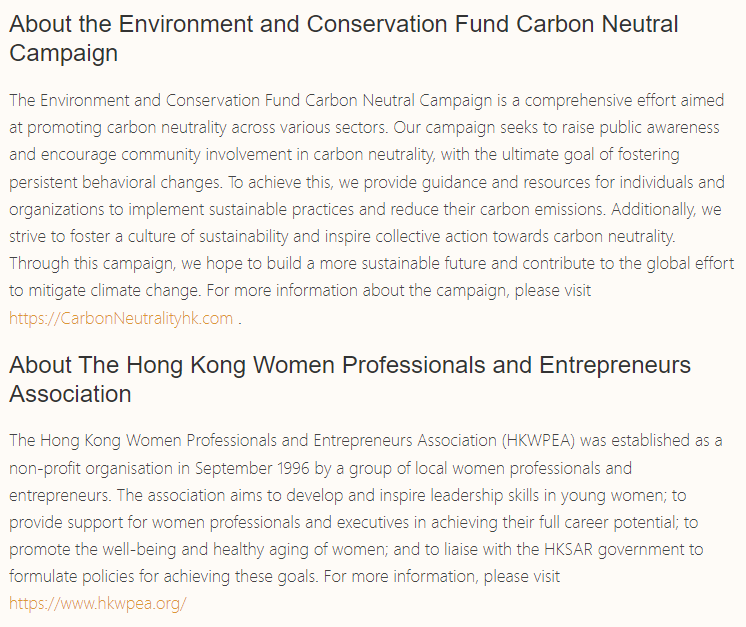The image size is (746, 627).
Task: Click the word 'Association' in second heading
Action: click(x=70, y=394)
